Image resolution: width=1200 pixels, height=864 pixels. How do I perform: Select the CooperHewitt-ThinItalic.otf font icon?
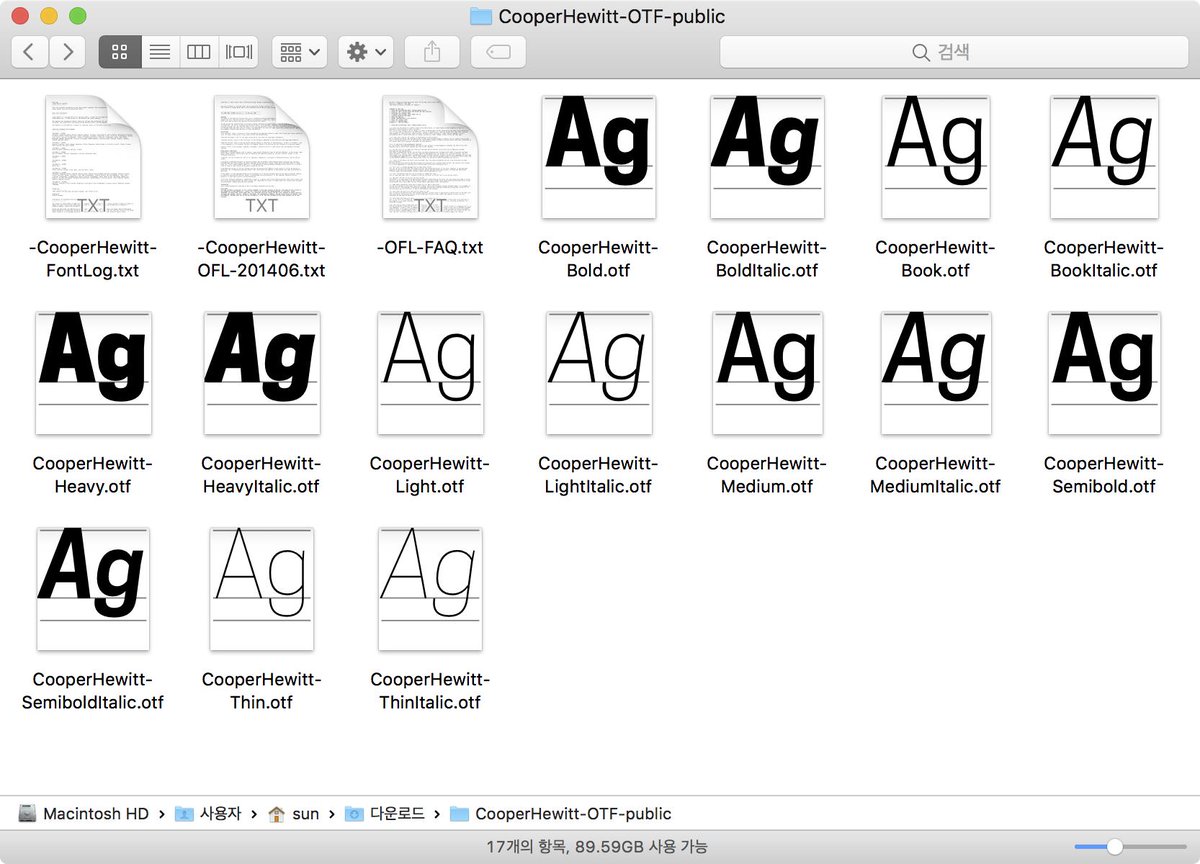tap(430, 589)
